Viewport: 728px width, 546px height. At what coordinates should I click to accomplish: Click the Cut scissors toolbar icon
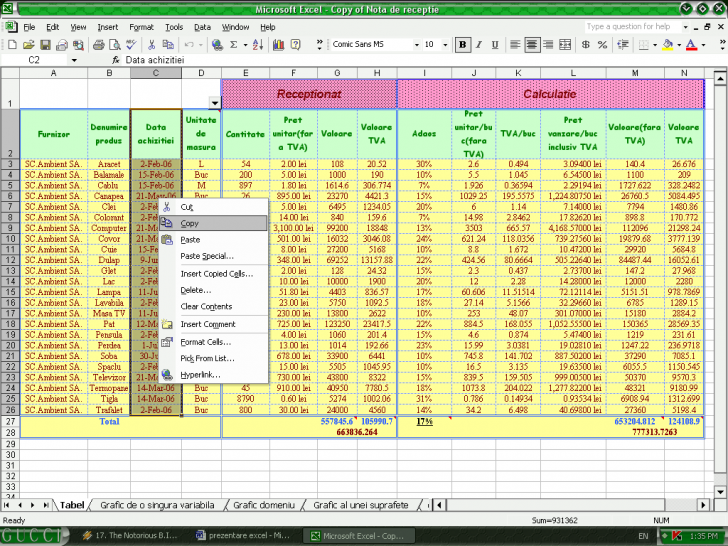click(x=151, y=45)
